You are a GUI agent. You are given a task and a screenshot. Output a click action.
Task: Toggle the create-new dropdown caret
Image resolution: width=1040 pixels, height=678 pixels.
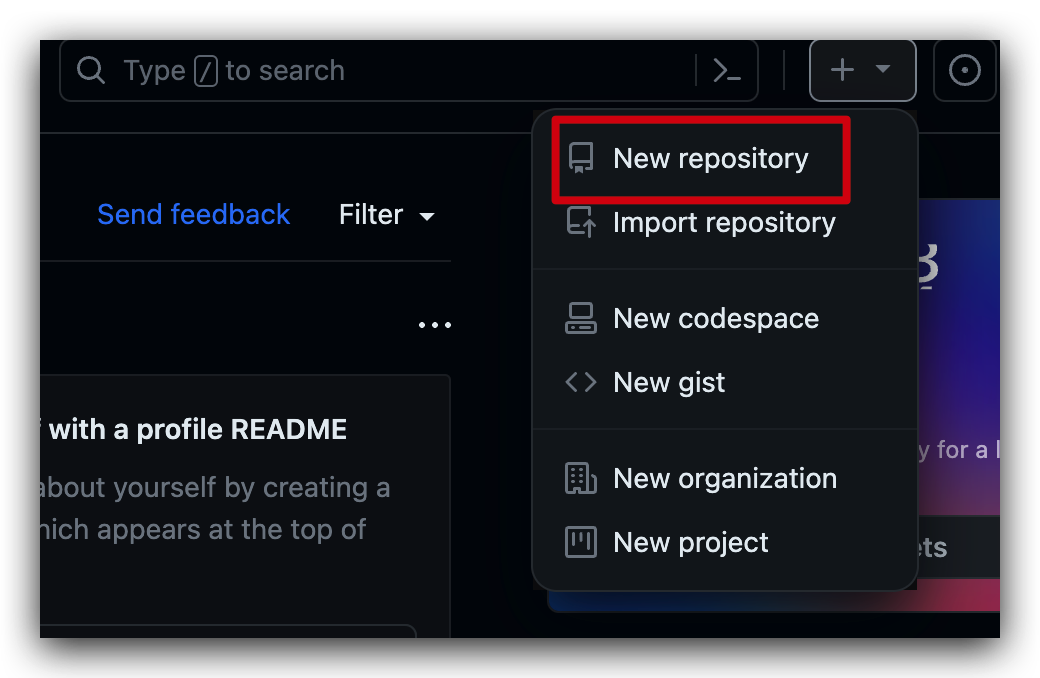[883, 70]
